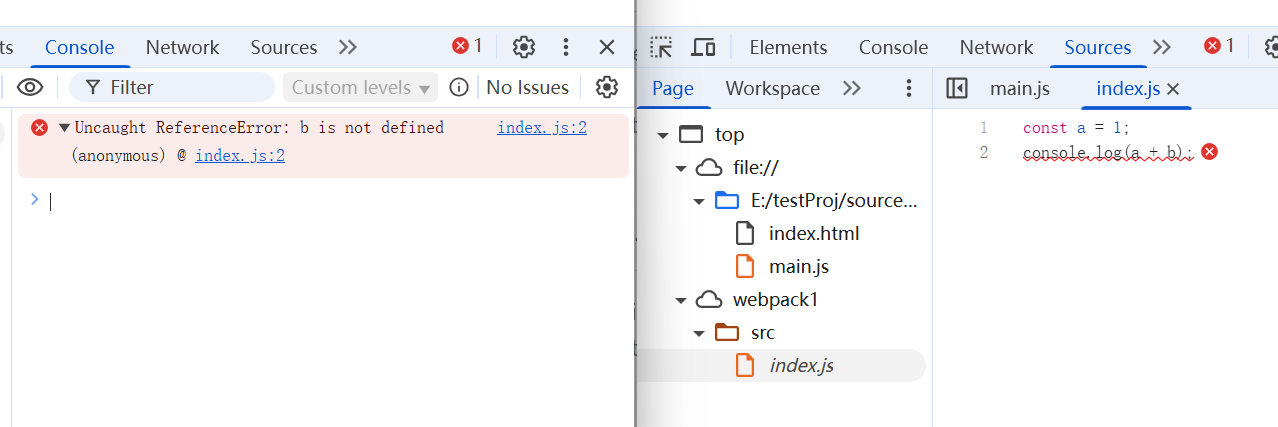The image size is (1278, 427).
Task: Open the three-dot menu in left DevTools
Action: click(566, 47)
